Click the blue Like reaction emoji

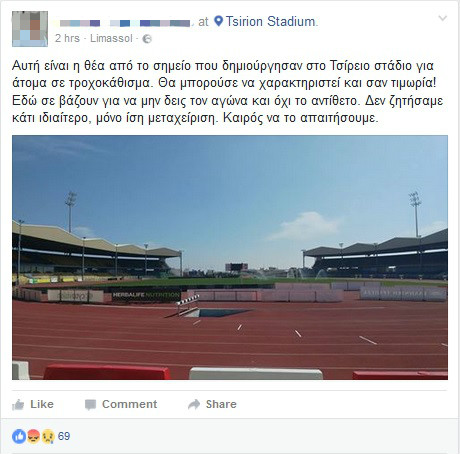(x=19, y=436)
